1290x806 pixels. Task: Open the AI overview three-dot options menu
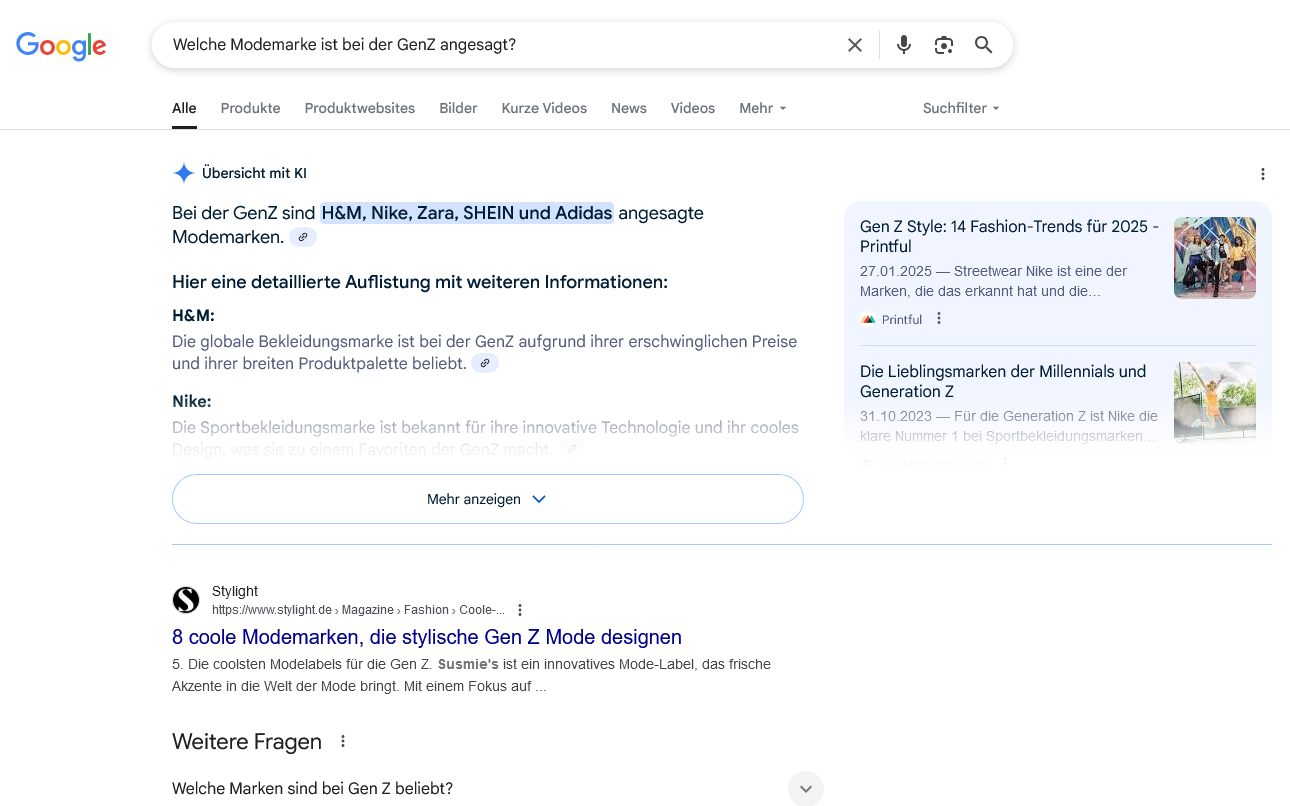[1263, 174]
